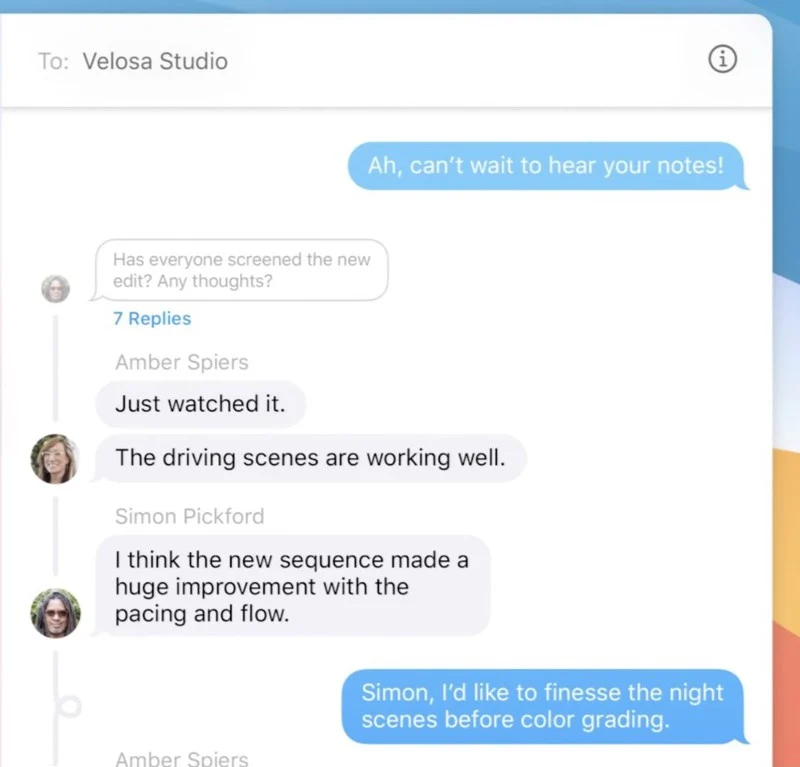Select the 'Just watched it.' message bubble

pyautogui.click(x=201, y=404)
